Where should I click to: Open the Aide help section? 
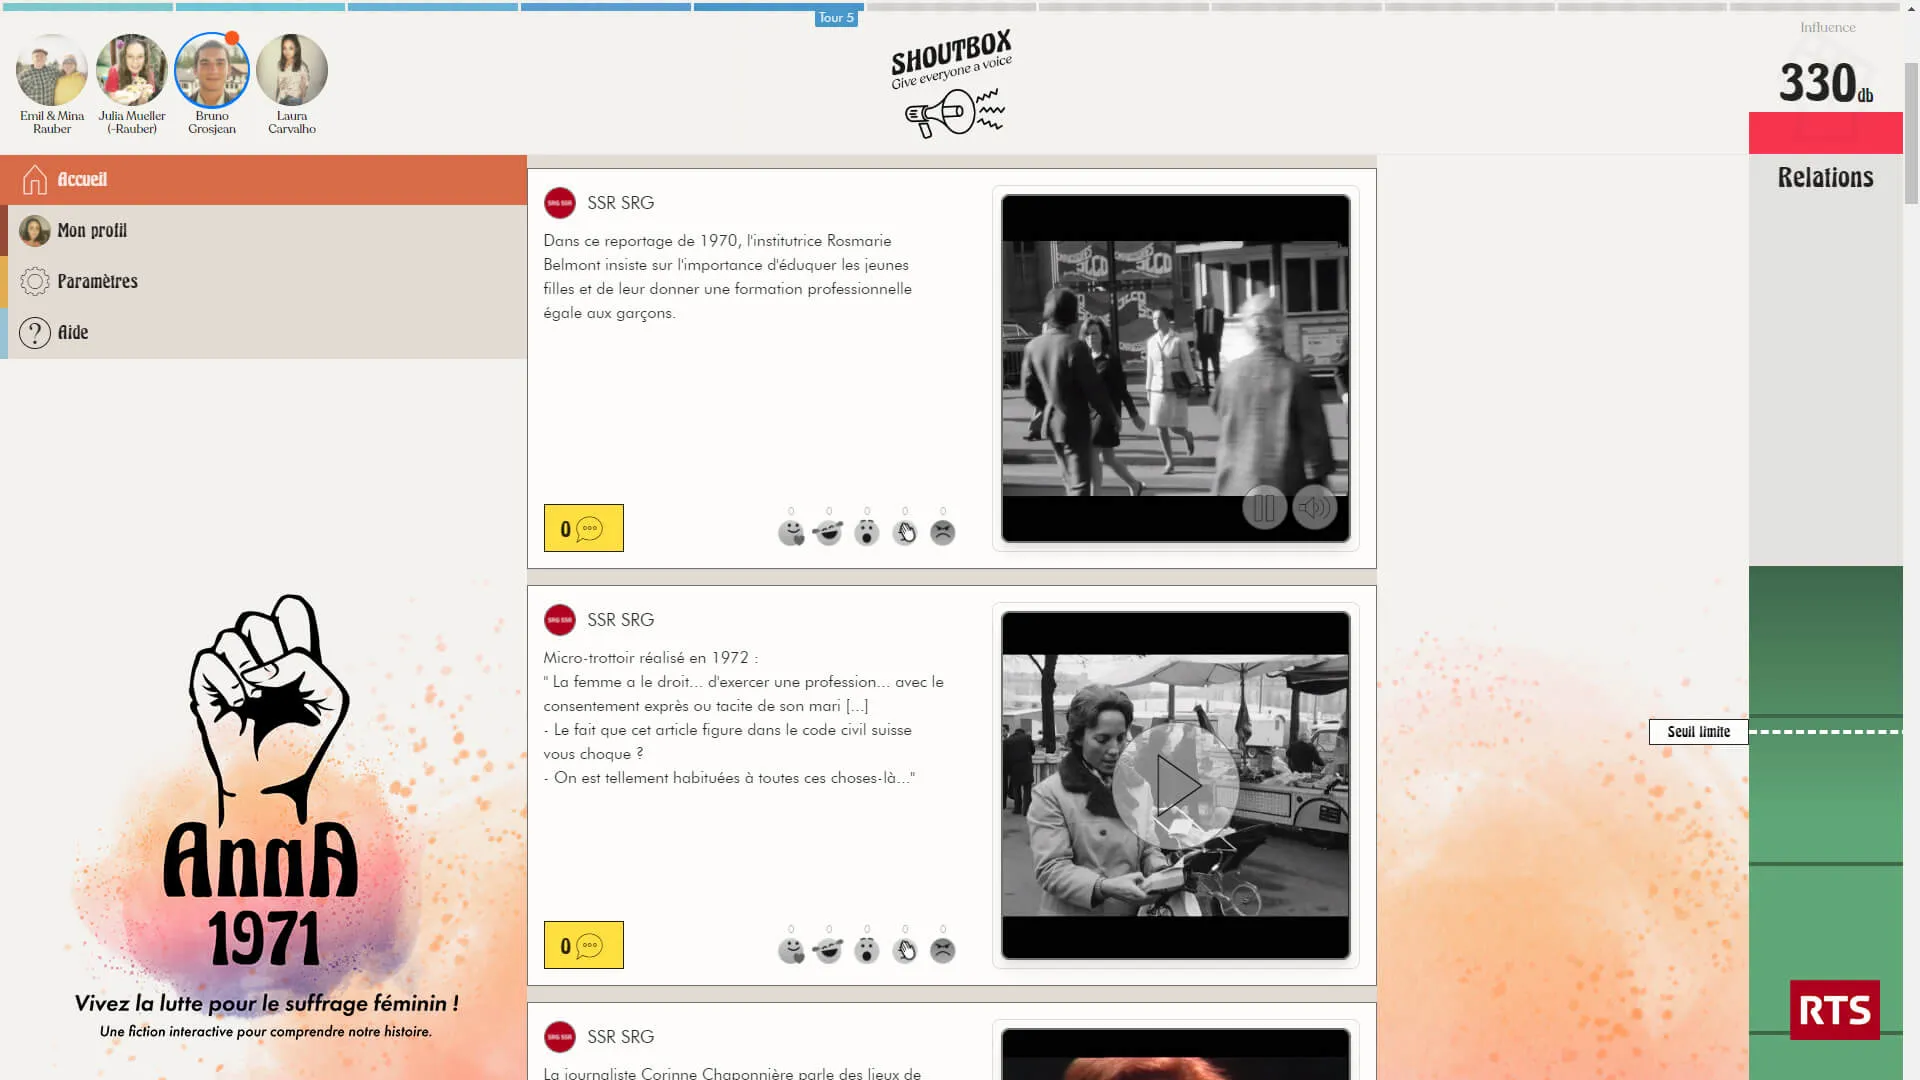pos(33,332)
